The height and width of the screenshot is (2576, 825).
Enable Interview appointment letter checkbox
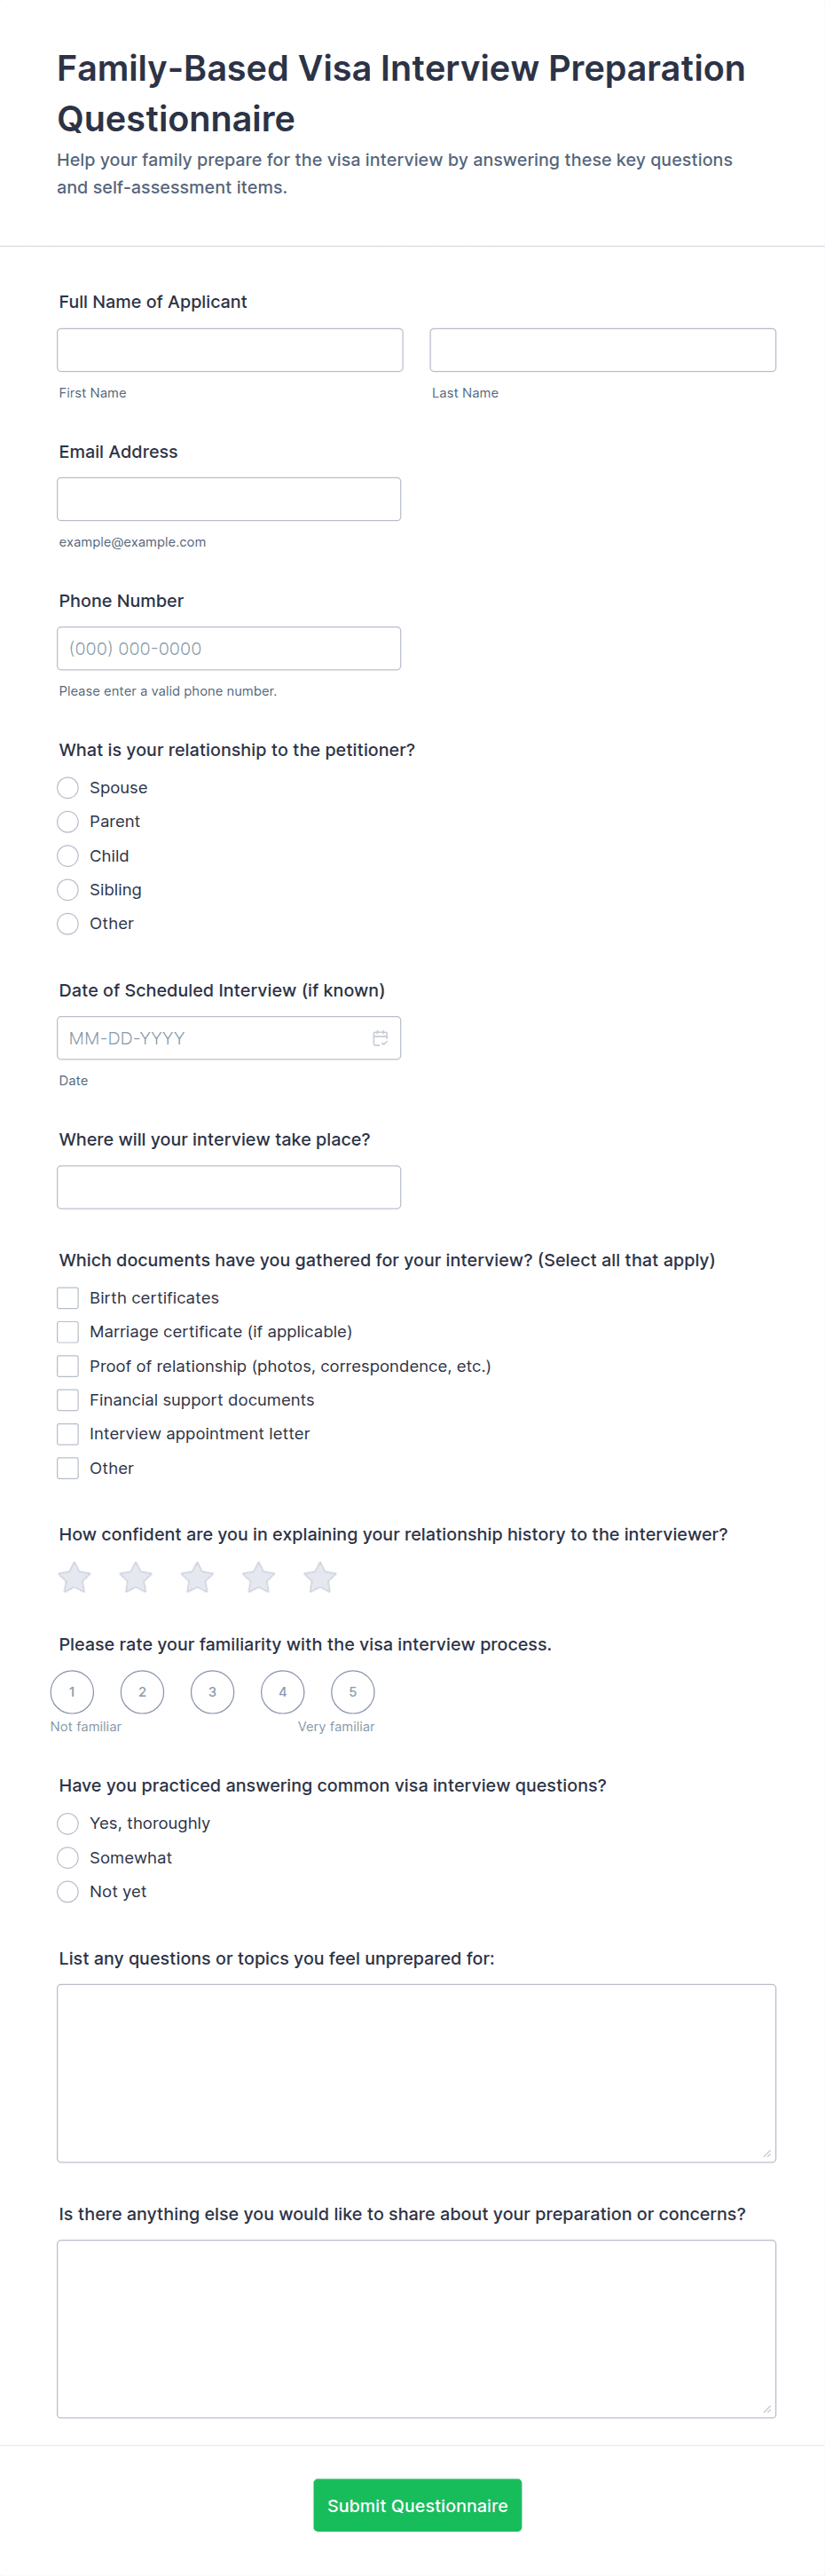[x=68, y=1434]
